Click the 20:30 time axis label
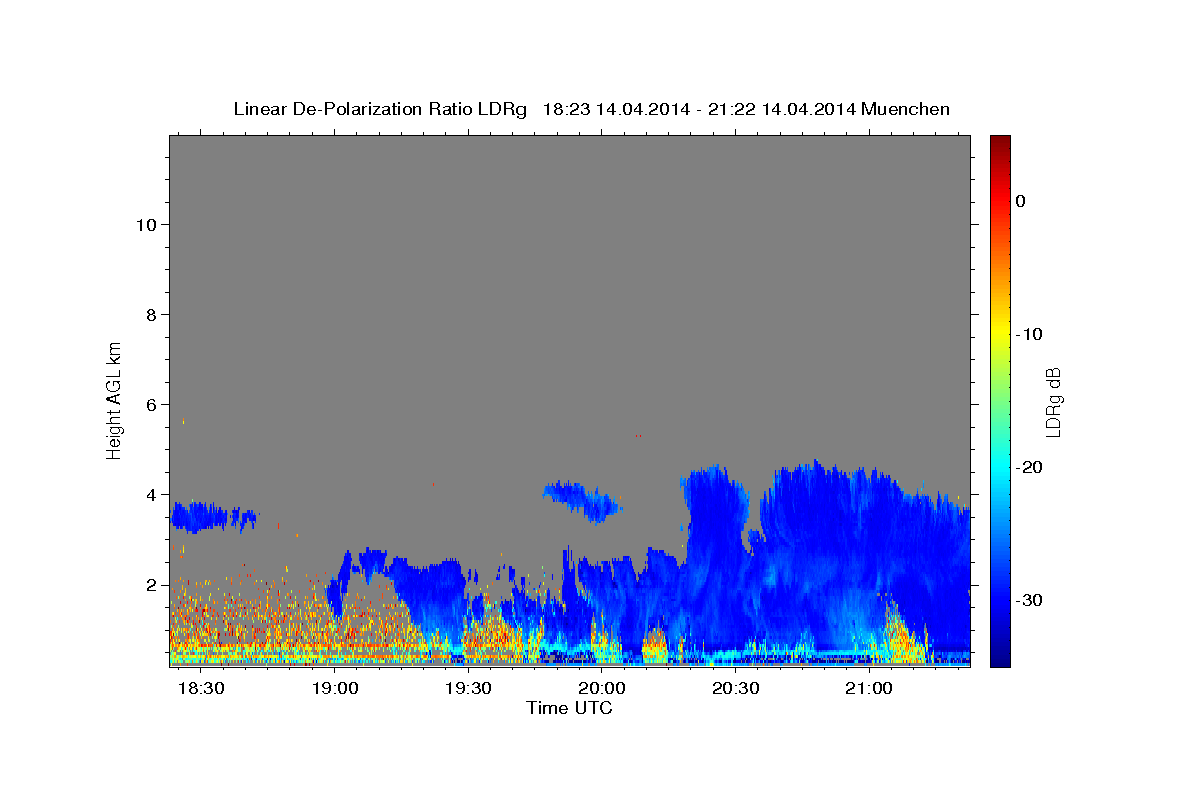This screenshot has height=800, width=1200. point(736,689)
